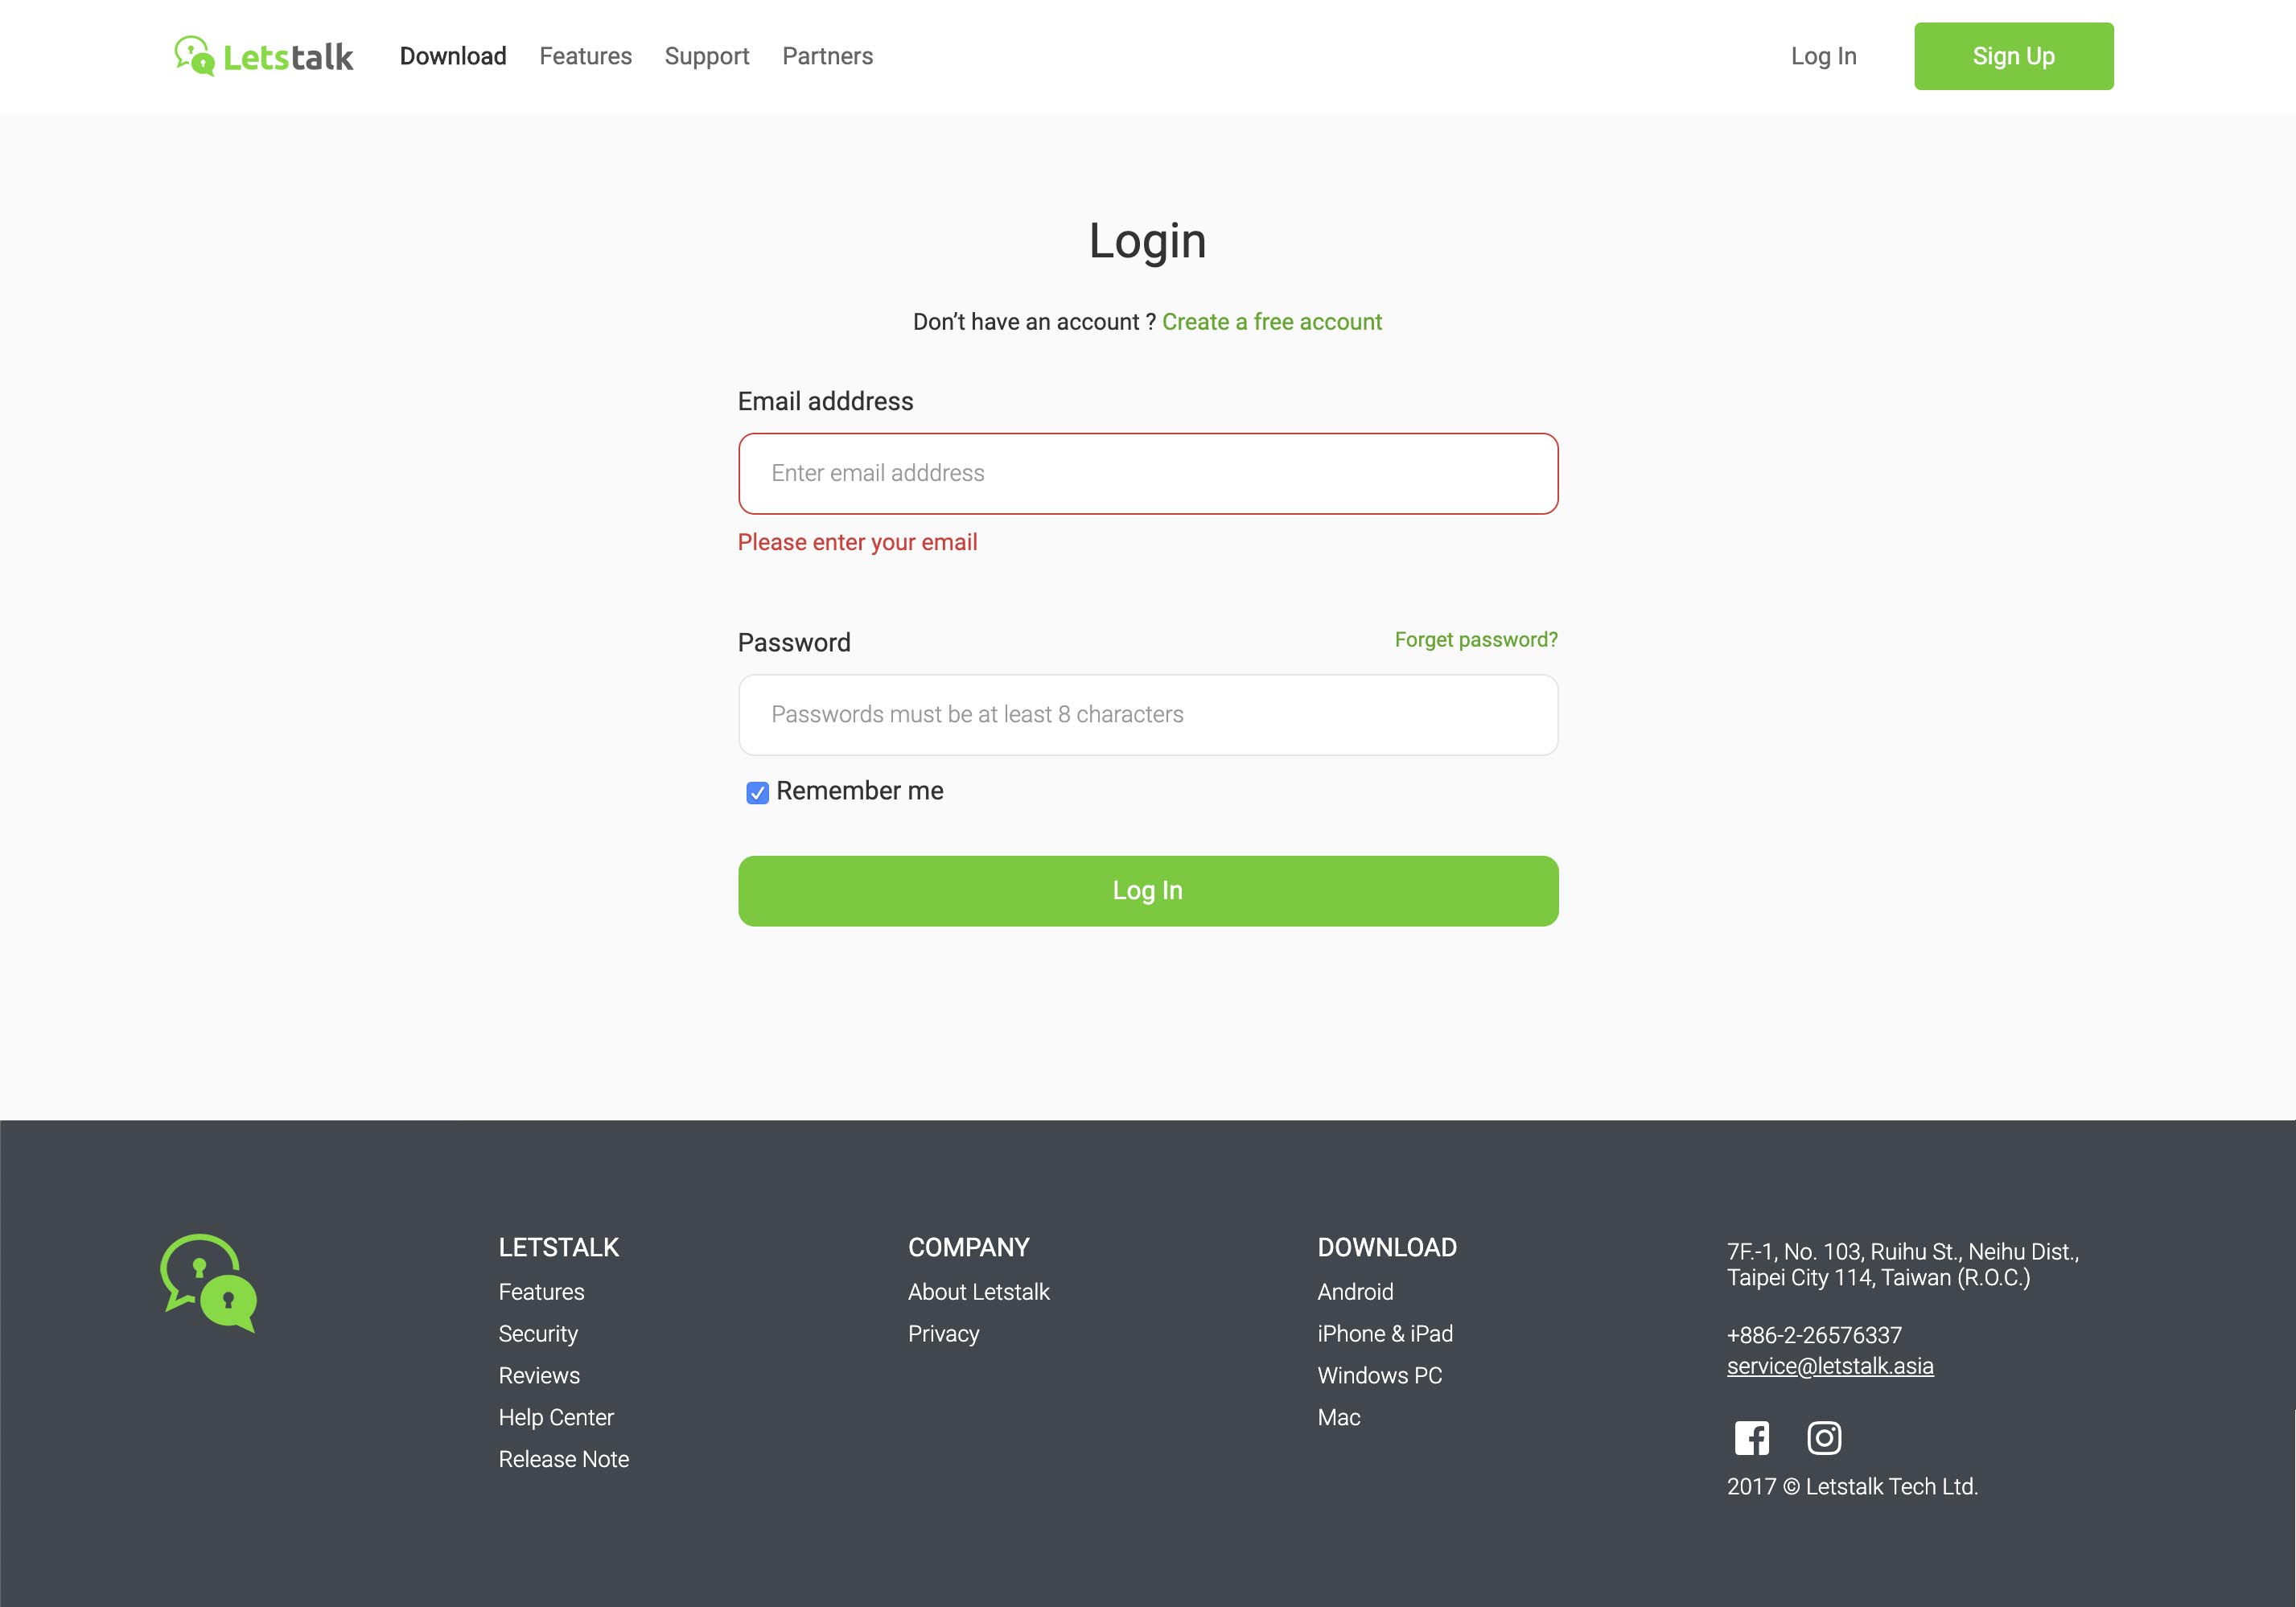Click service@letstalk.asia email link
This screenshot has width=2296, height=1607.
pyautogui.click(x=1830, y=1366)
